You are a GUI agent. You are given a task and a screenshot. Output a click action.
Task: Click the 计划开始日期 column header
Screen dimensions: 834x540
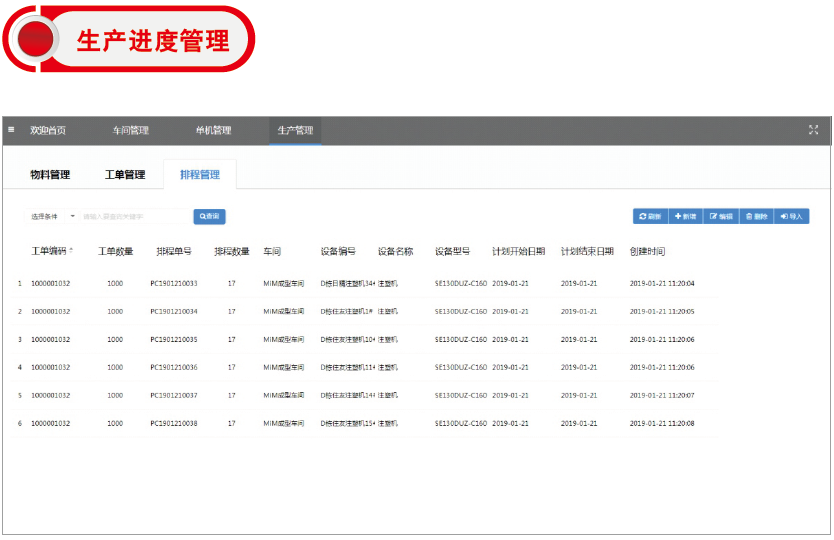point(519,251)
